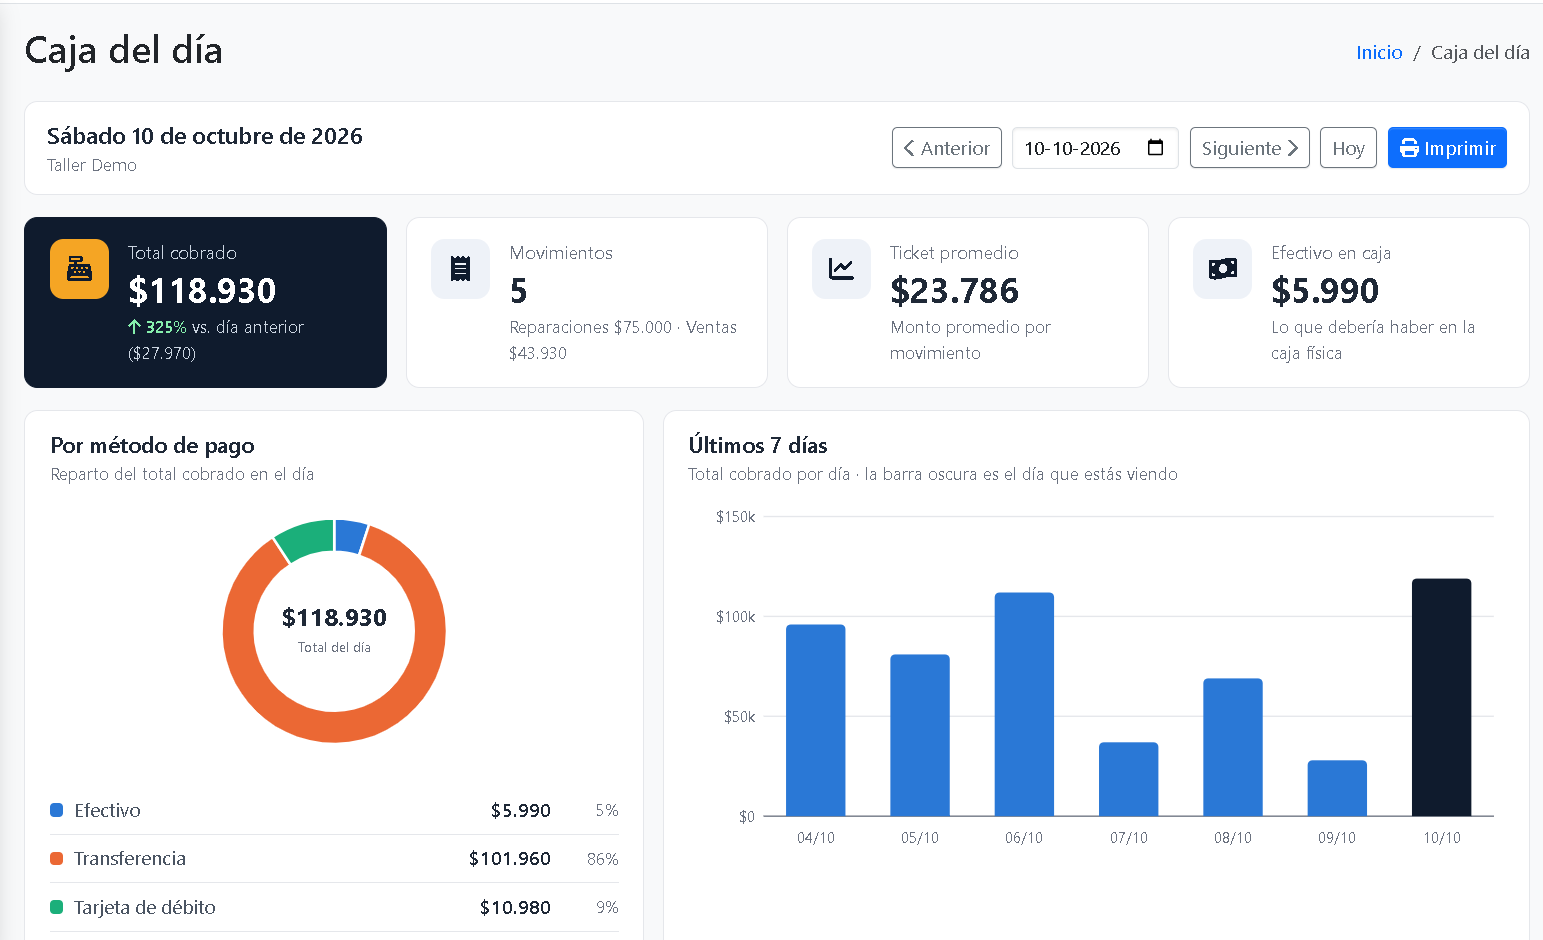
Task: Click the Tarjeta de débito row label
Action: 145,907
